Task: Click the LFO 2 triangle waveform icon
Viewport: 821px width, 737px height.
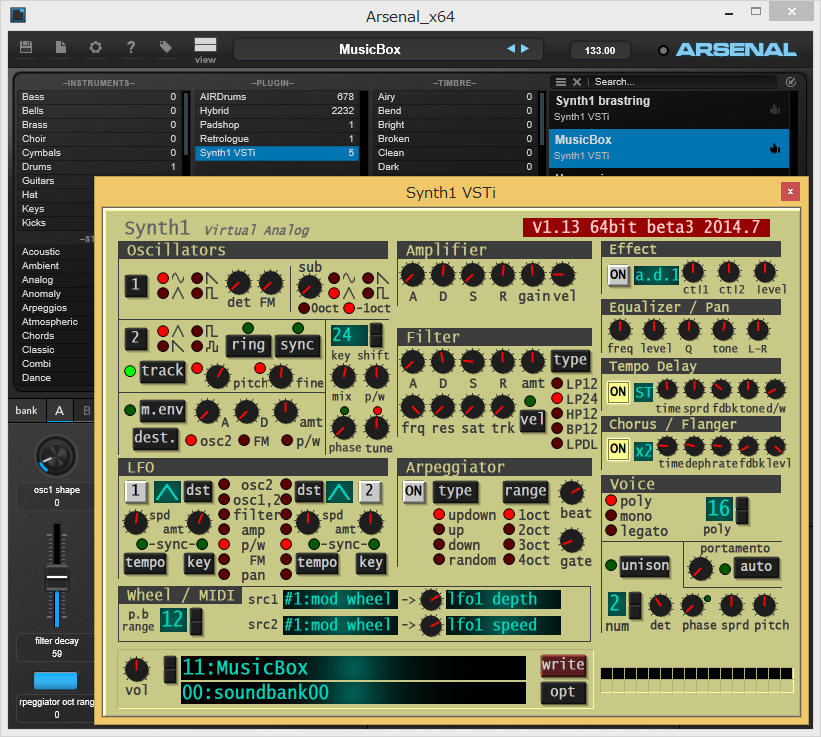Action: (x=339, y=492)
